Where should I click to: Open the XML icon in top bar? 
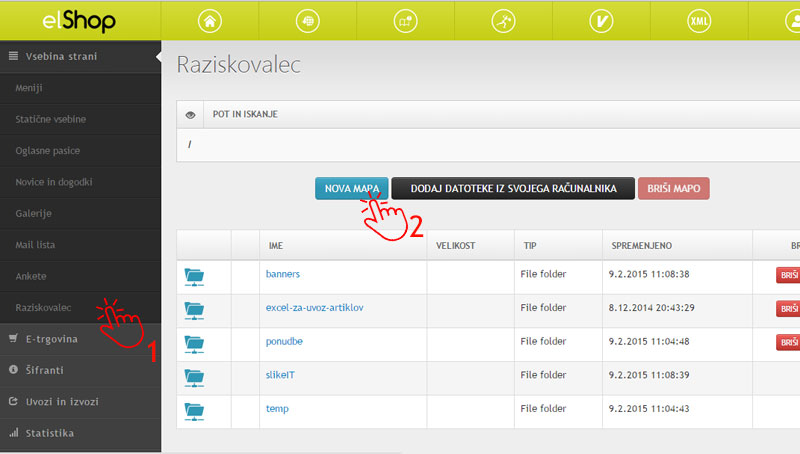tap(699, 21)
